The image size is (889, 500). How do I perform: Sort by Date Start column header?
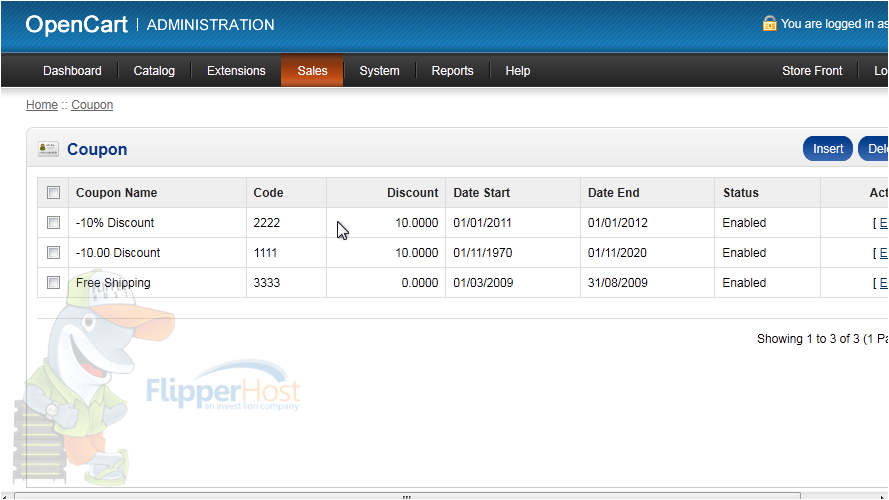481,193
